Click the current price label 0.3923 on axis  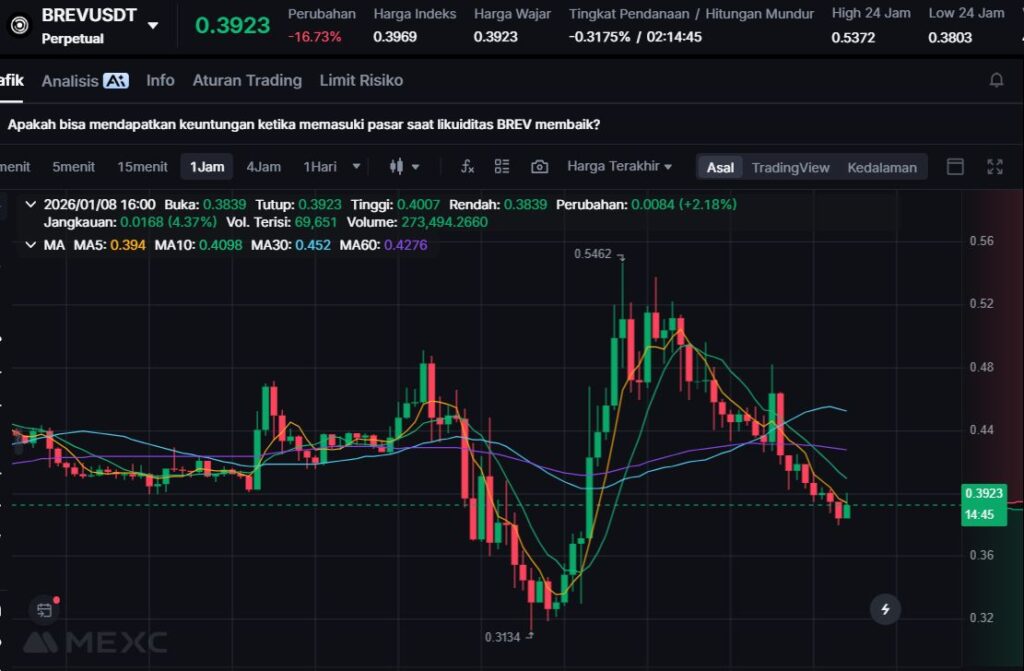(x=984, y=493)
